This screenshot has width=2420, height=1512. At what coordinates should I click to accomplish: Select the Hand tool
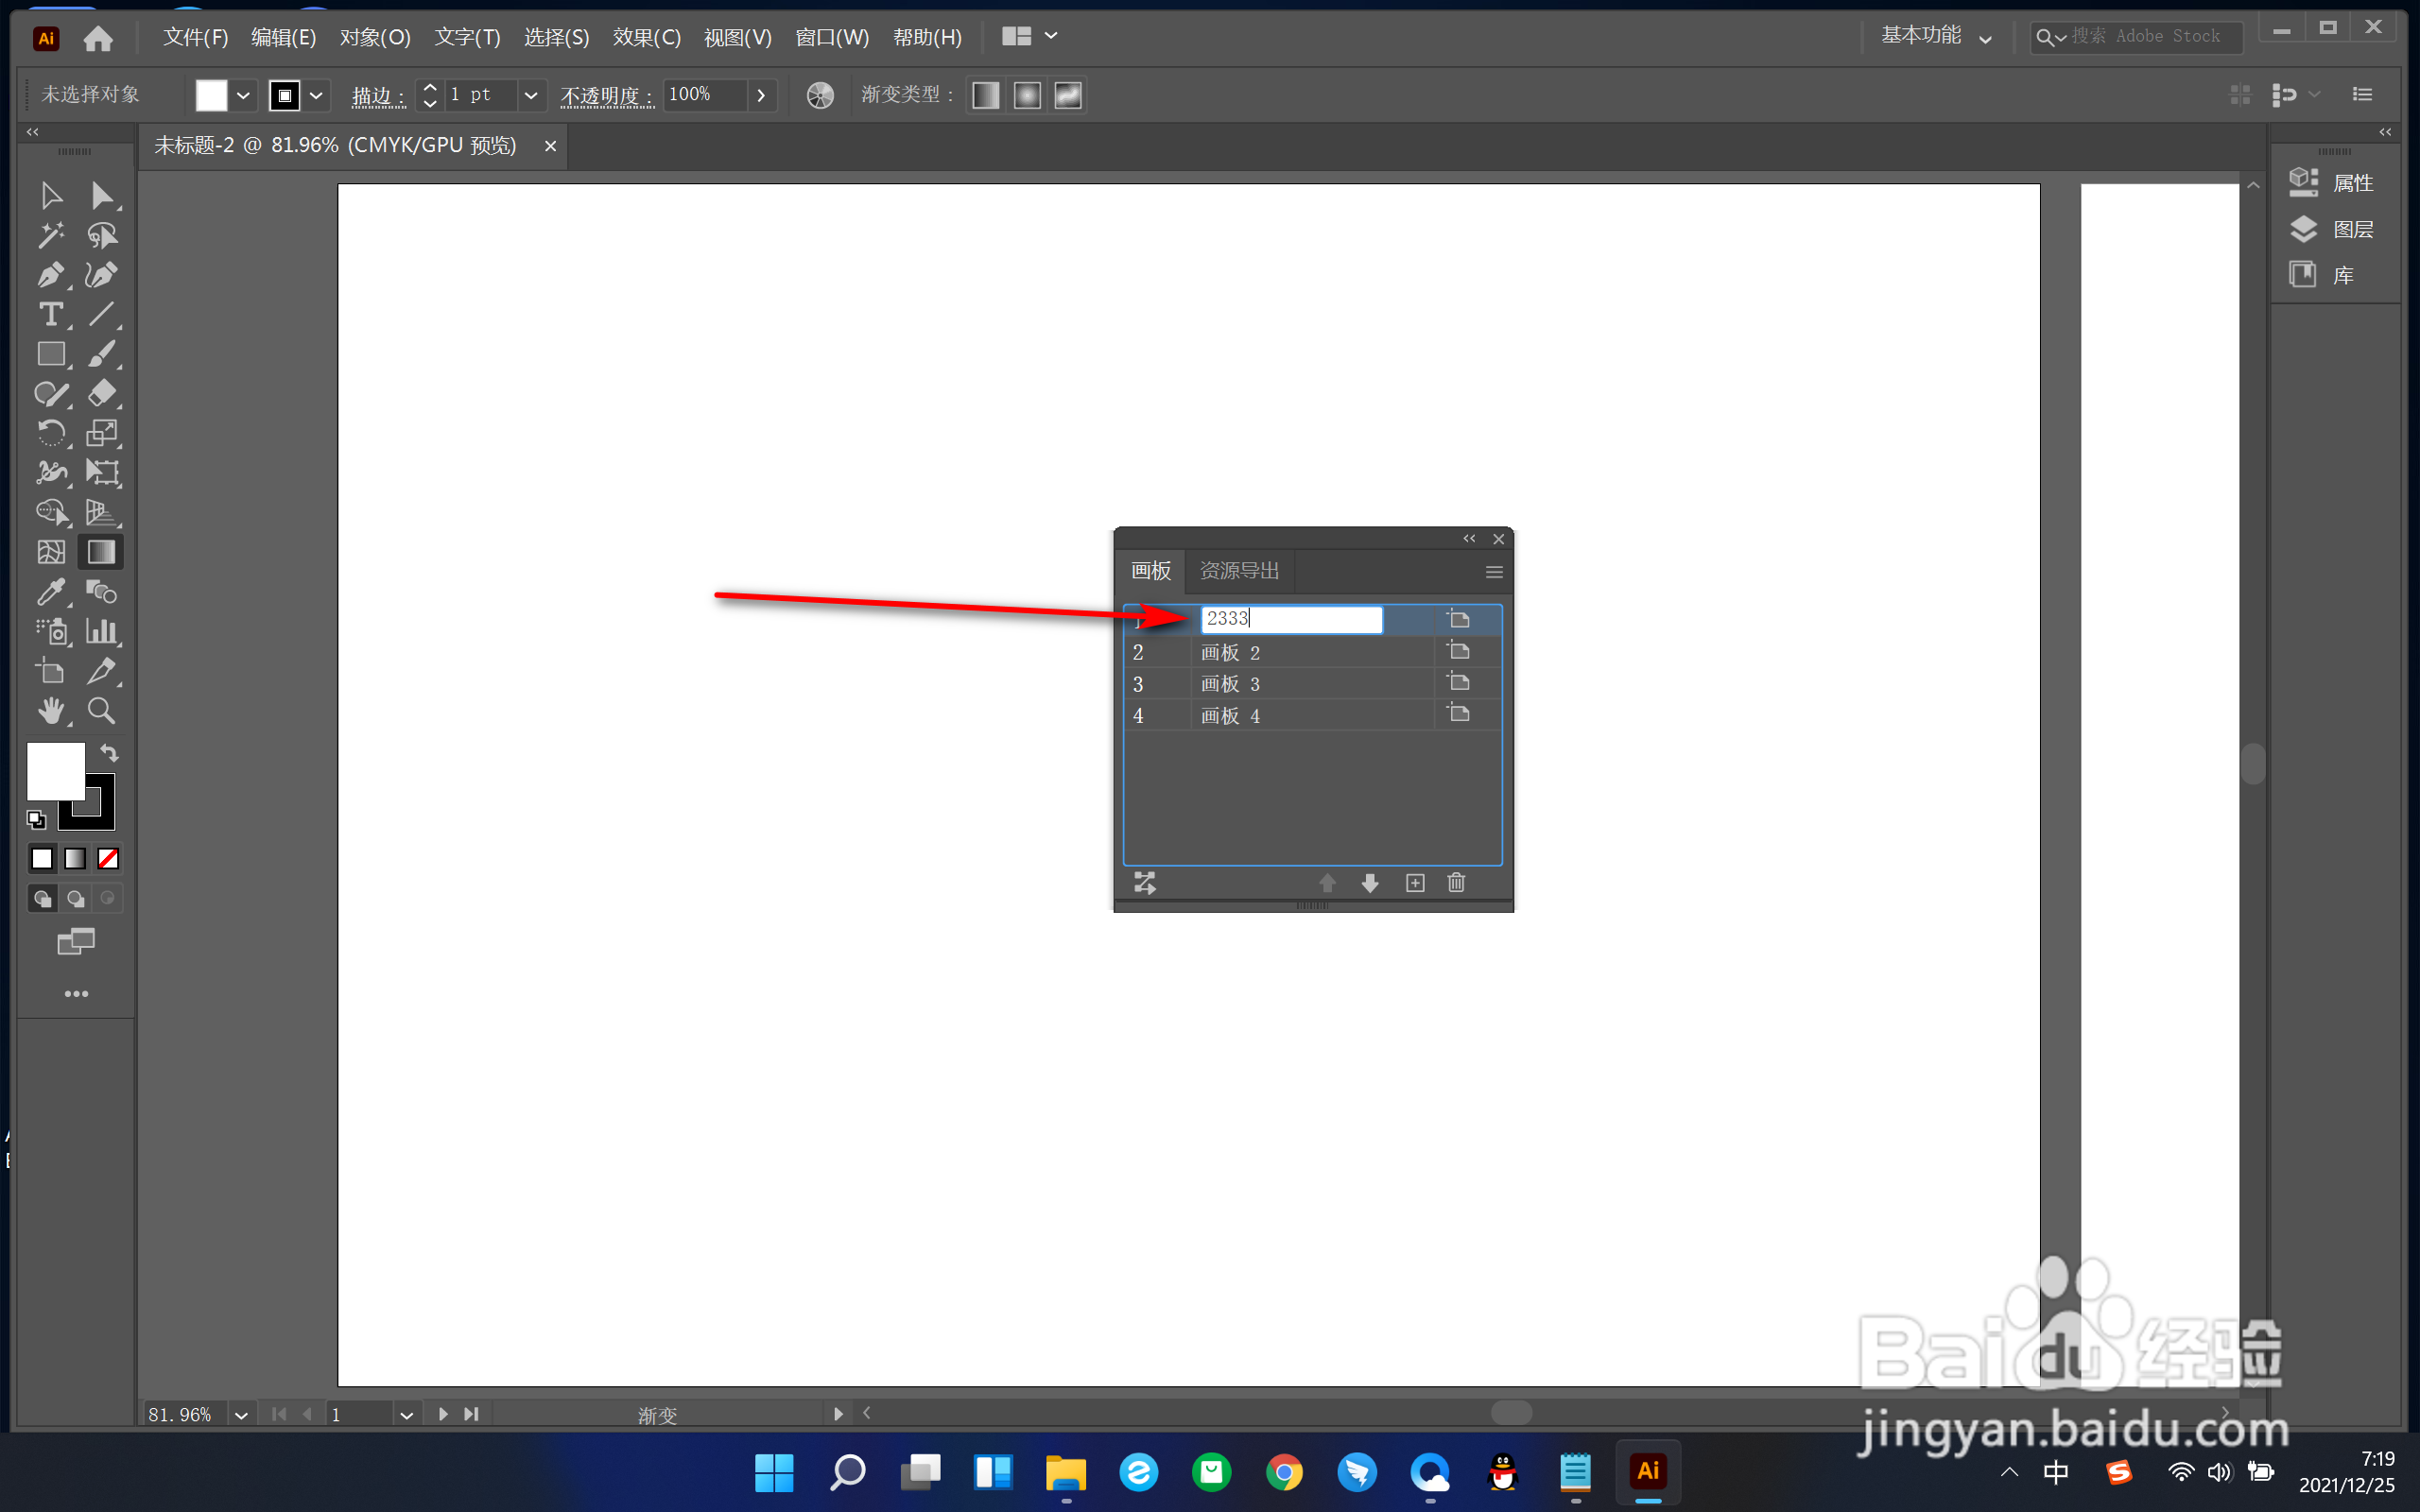[50, 711]
